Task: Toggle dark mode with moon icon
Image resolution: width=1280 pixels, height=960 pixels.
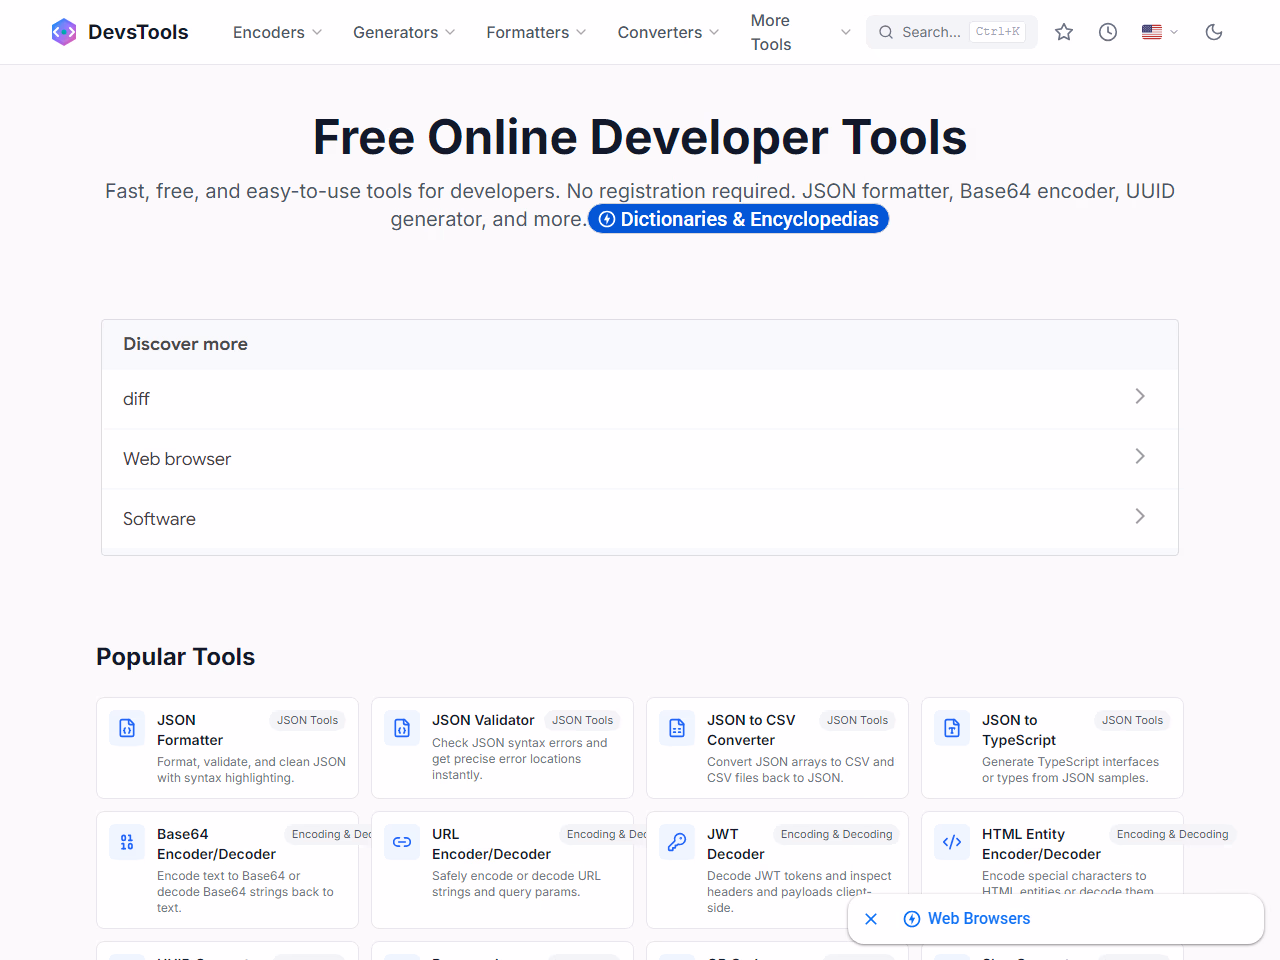Action: 1214,32
